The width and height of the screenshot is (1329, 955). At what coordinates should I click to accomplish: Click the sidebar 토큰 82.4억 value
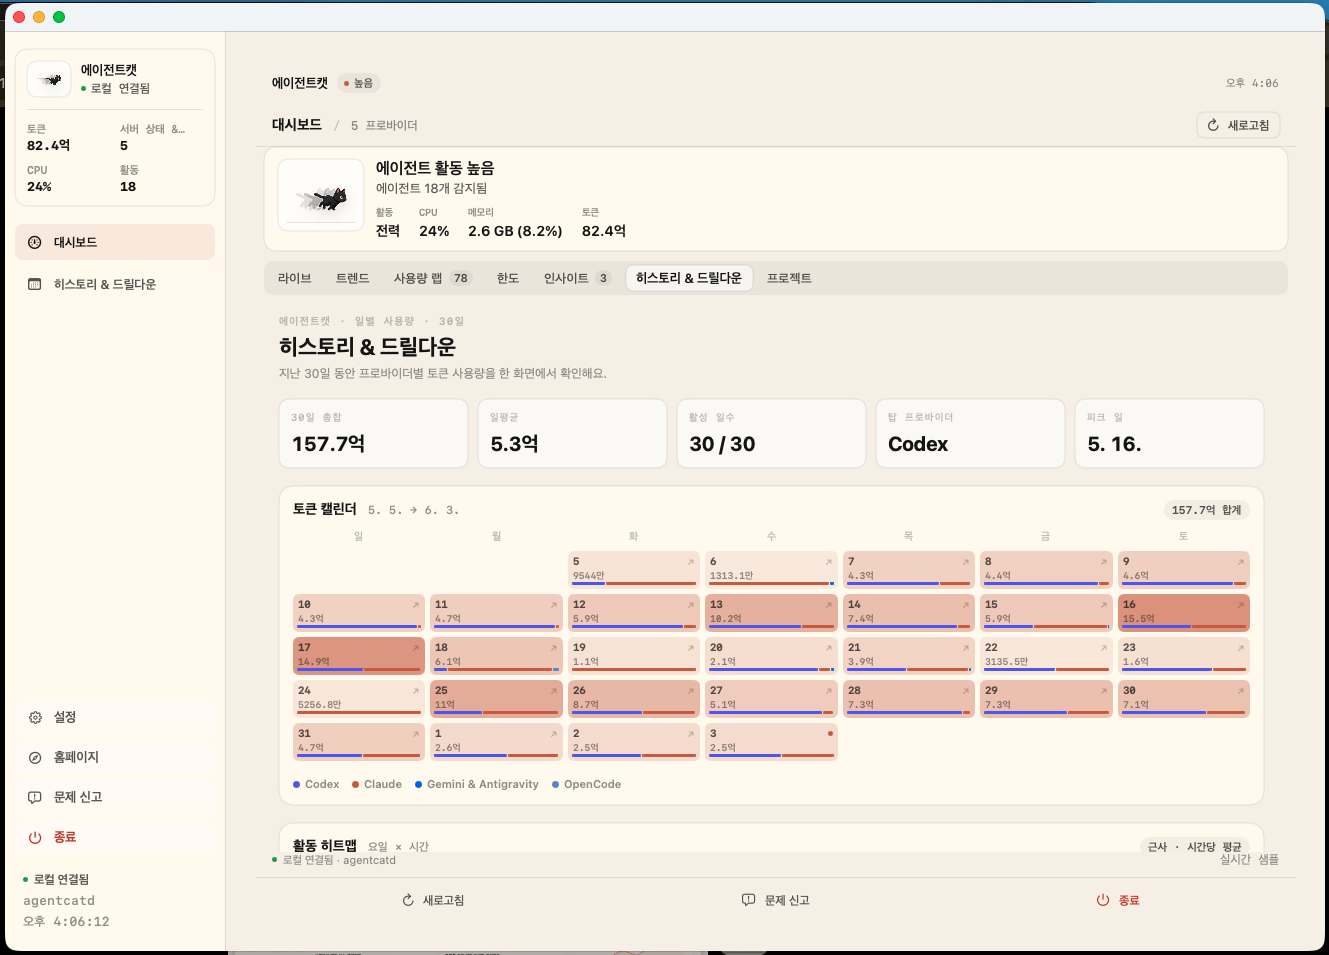coord(49,145)
